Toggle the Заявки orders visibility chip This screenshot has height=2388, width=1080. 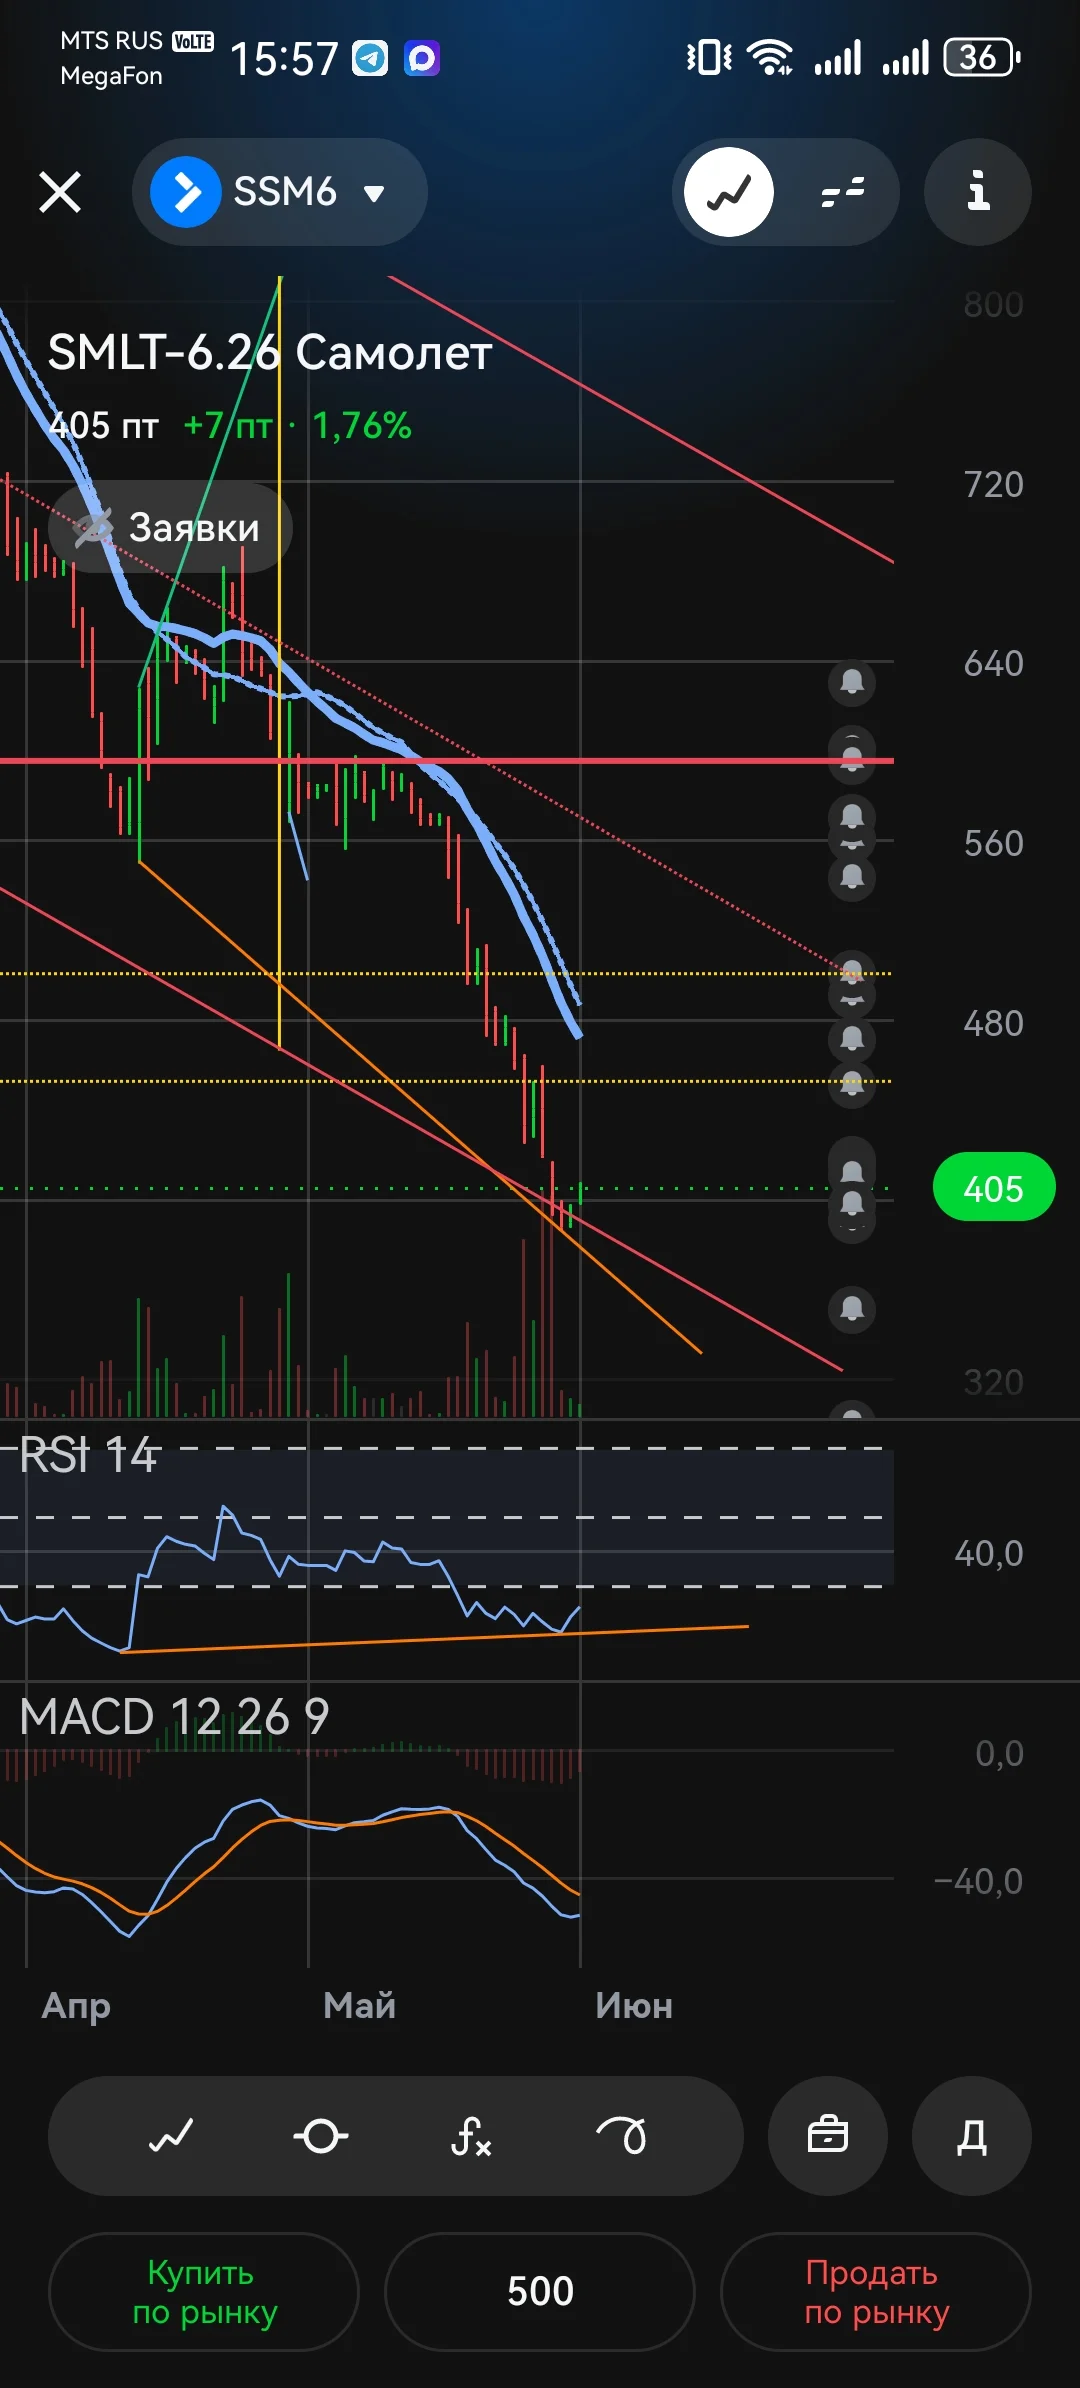(170, 527)
